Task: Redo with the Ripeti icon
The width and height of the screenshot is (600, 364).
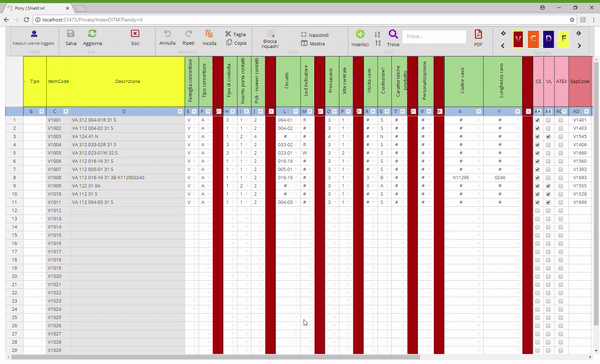Action: click(x=189, y=34)
